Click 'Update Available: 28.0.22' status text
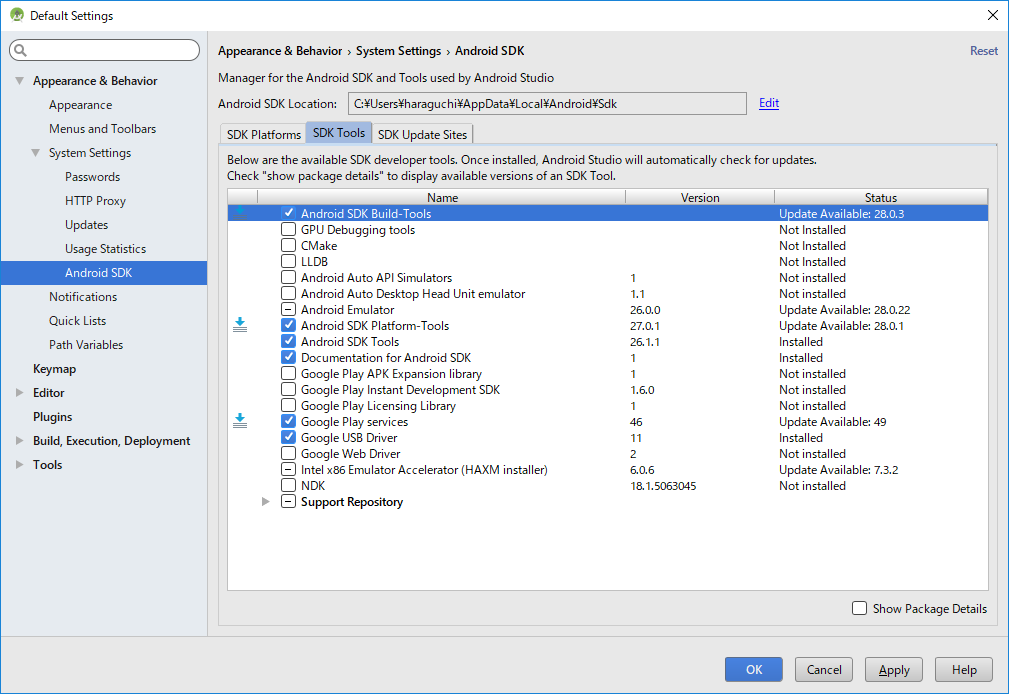This screenshot has width=1009, height=694. tap(844, 310)
